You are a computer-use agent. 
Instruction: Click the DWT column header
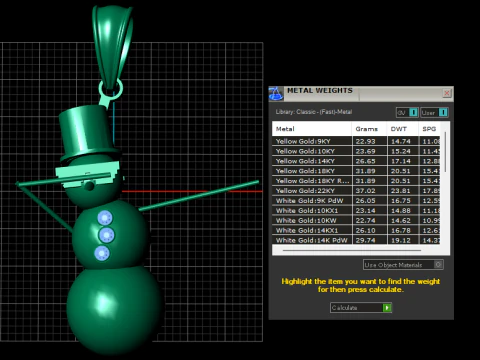(402, 129)
